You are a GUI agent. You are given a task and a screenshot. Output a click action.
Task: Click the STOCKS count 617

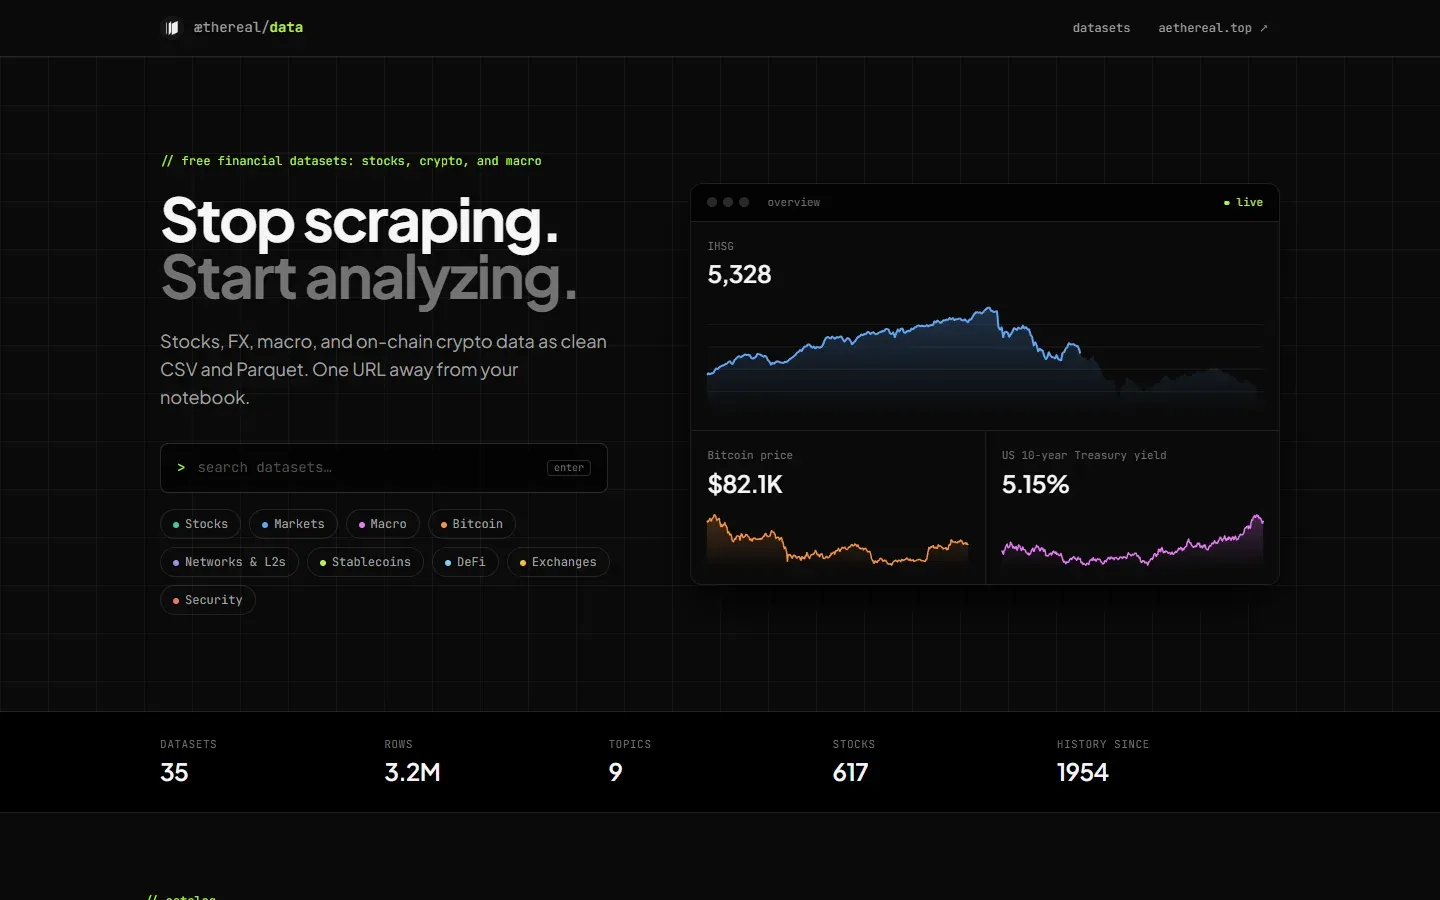tap(850, 772)
